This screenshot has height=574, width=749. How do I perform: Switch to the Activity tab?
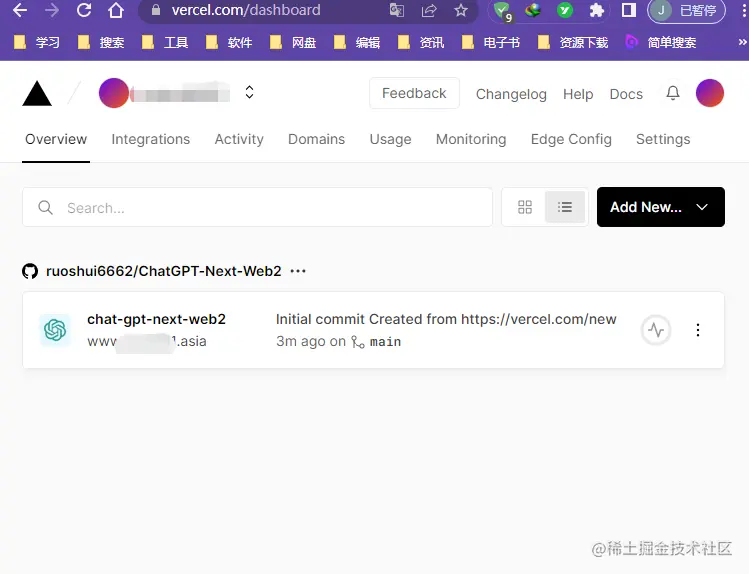pyautogui.click(x=239, y=139)
